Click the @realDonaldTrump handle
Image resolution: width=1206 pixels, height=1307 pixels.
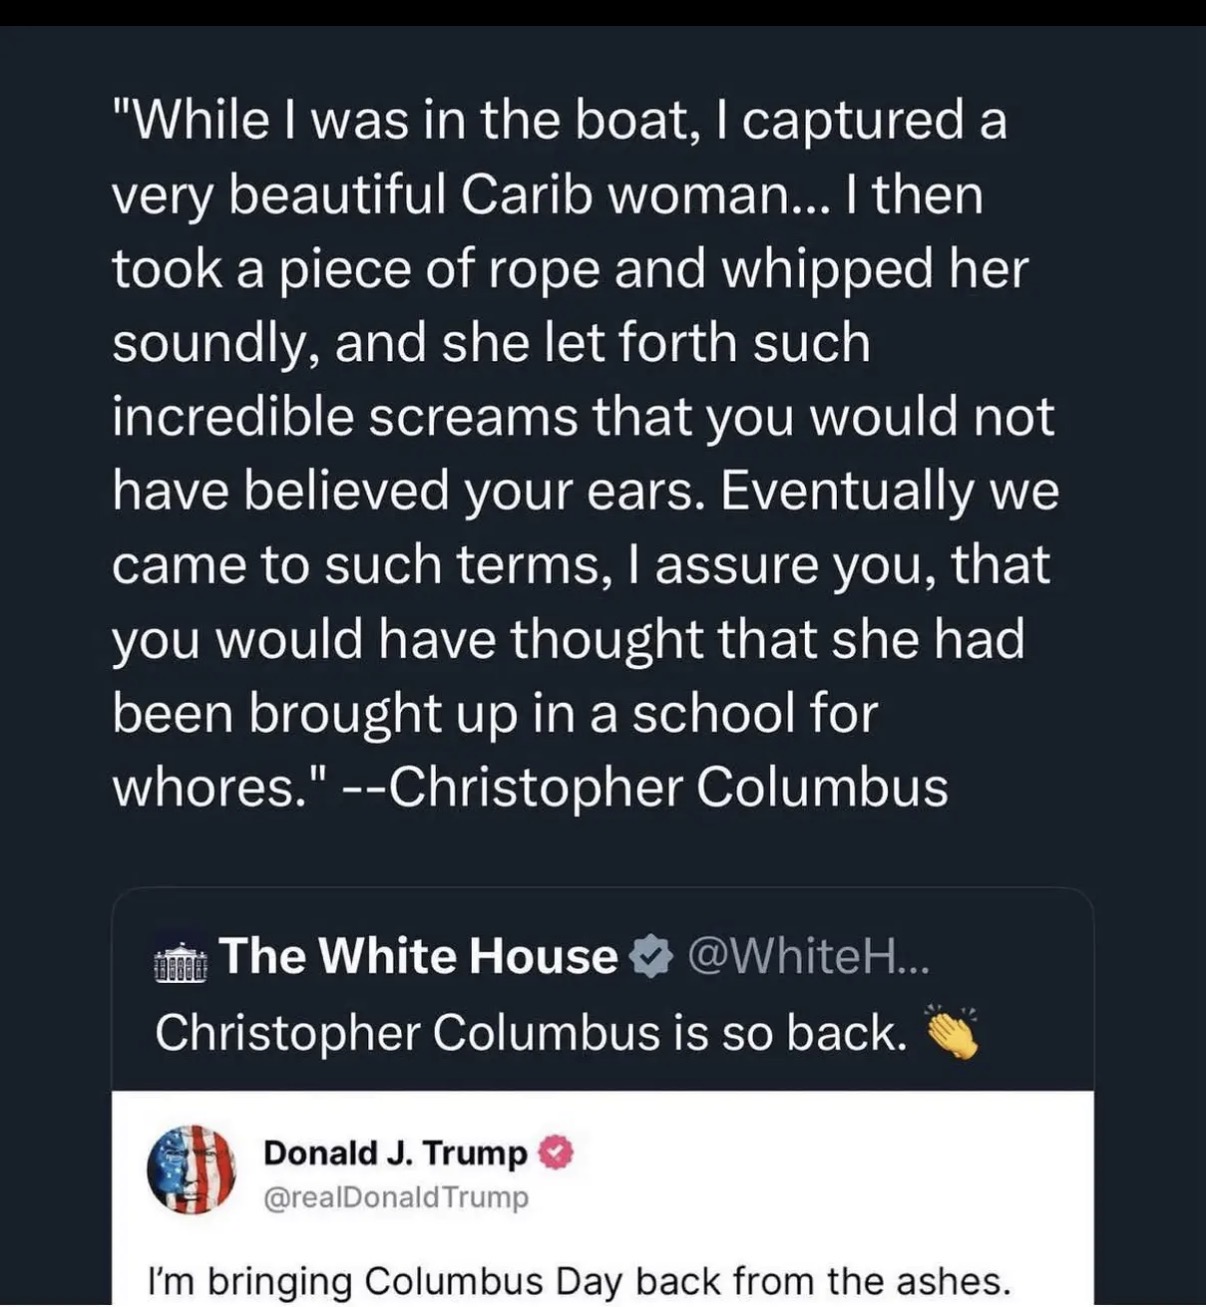395,1197
